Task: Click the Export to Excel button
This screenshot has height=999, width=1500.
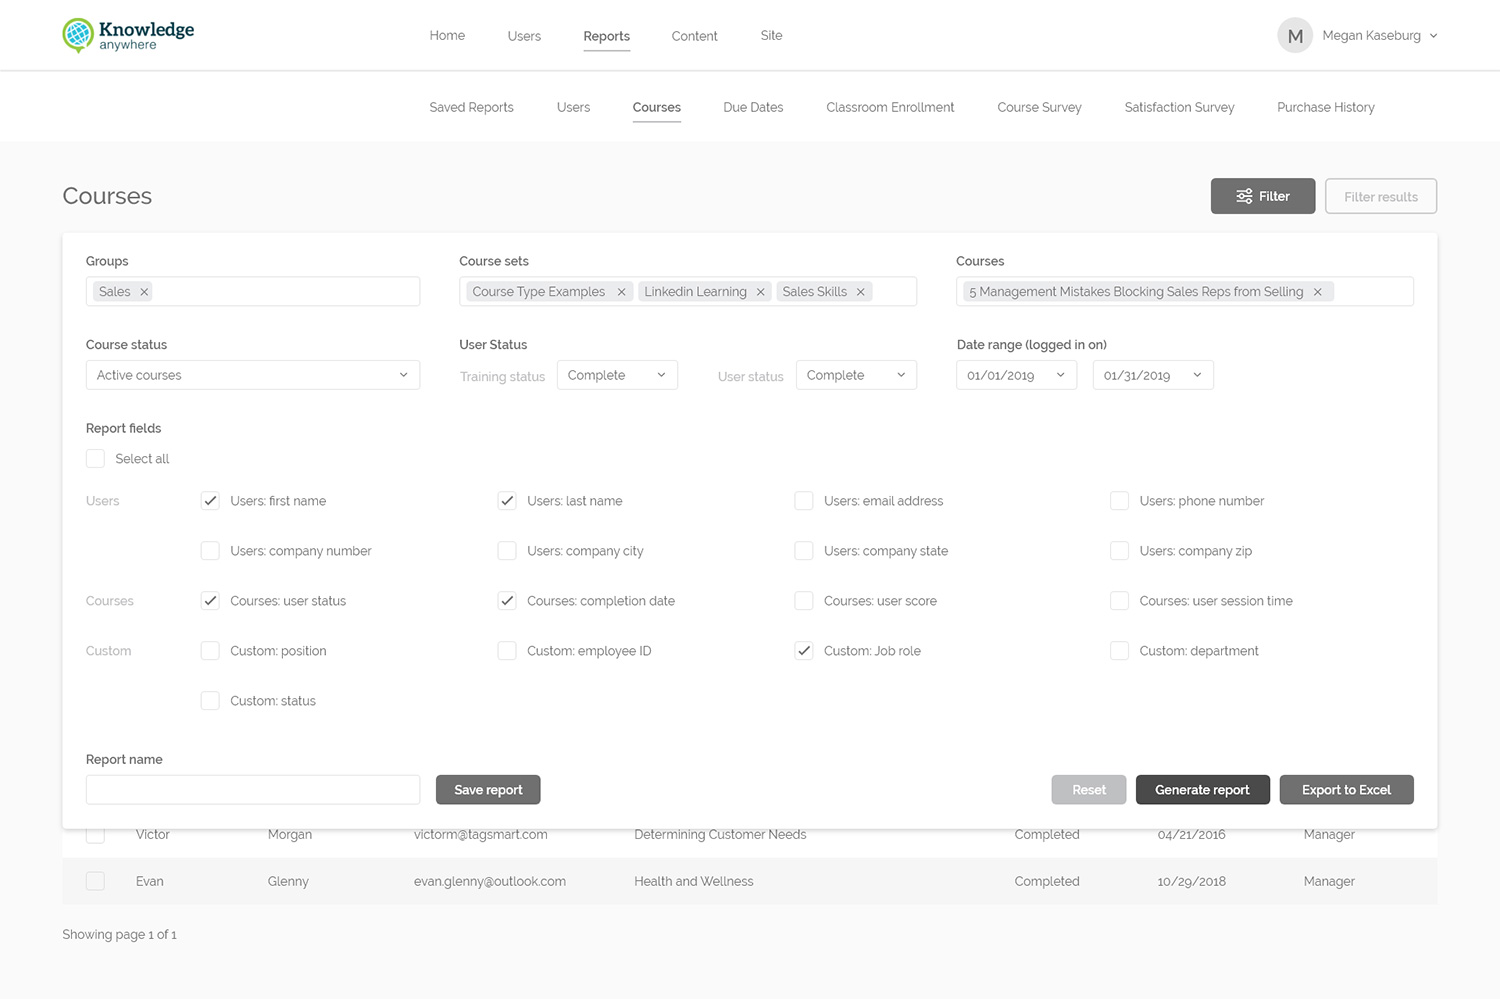Action: [1346, 789]
